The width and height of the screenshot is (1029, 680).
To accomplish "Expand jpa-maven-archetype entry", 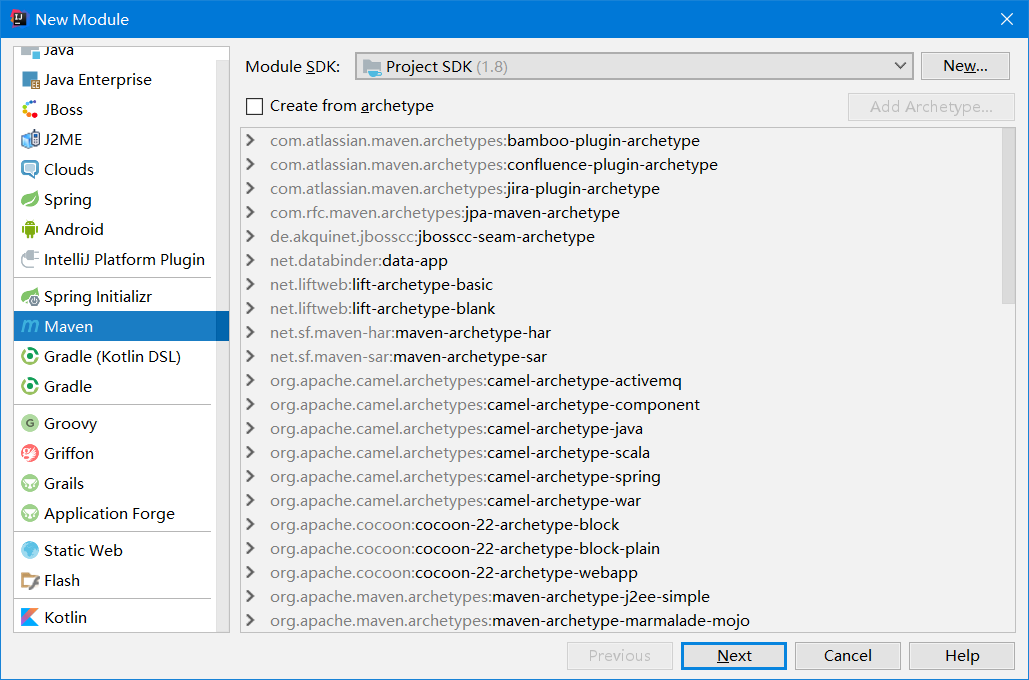I will [250, 213].
